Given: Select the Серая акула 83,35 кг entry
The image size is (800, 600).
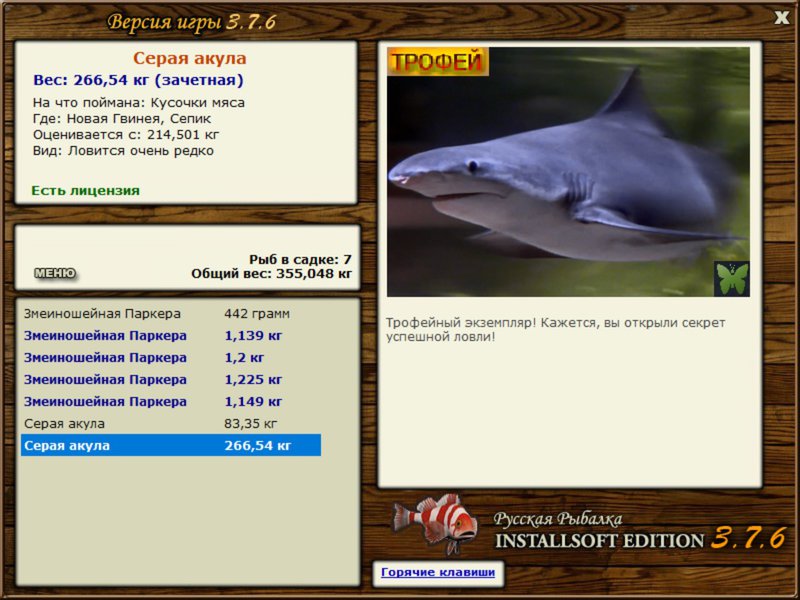Looking at the screenshot, I should pyautogui.click(x=171, y=423).
